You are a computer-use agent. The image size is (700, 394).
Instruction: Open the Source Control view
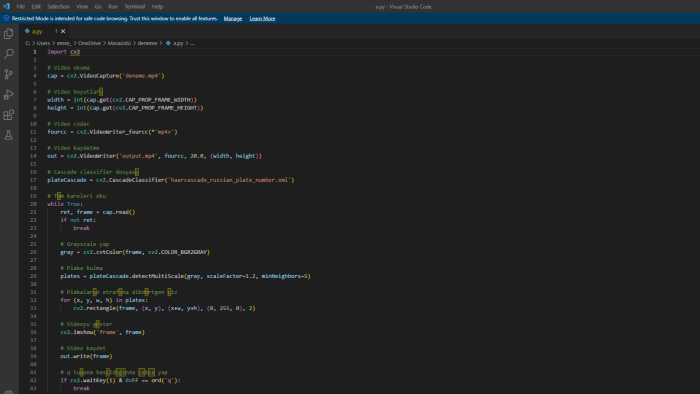8,74
